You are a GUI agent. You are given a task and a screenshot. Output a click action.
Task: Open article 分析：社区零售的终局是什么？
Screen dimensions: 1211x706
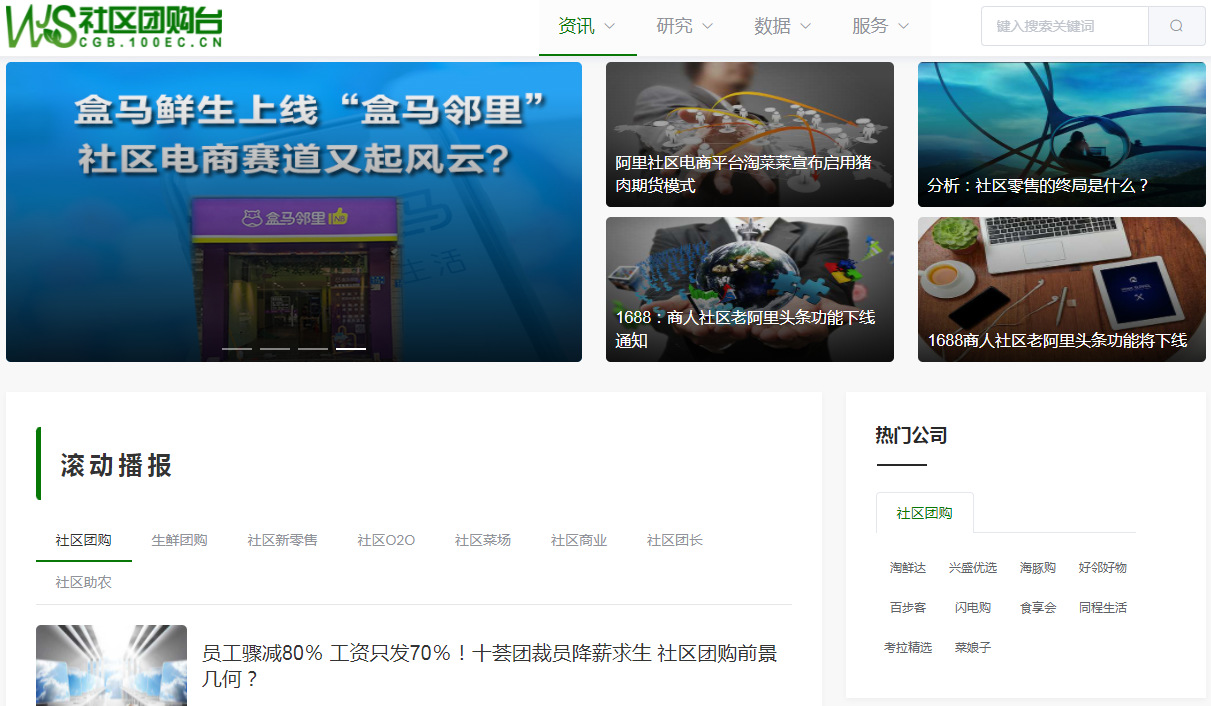coord(1062,134)
